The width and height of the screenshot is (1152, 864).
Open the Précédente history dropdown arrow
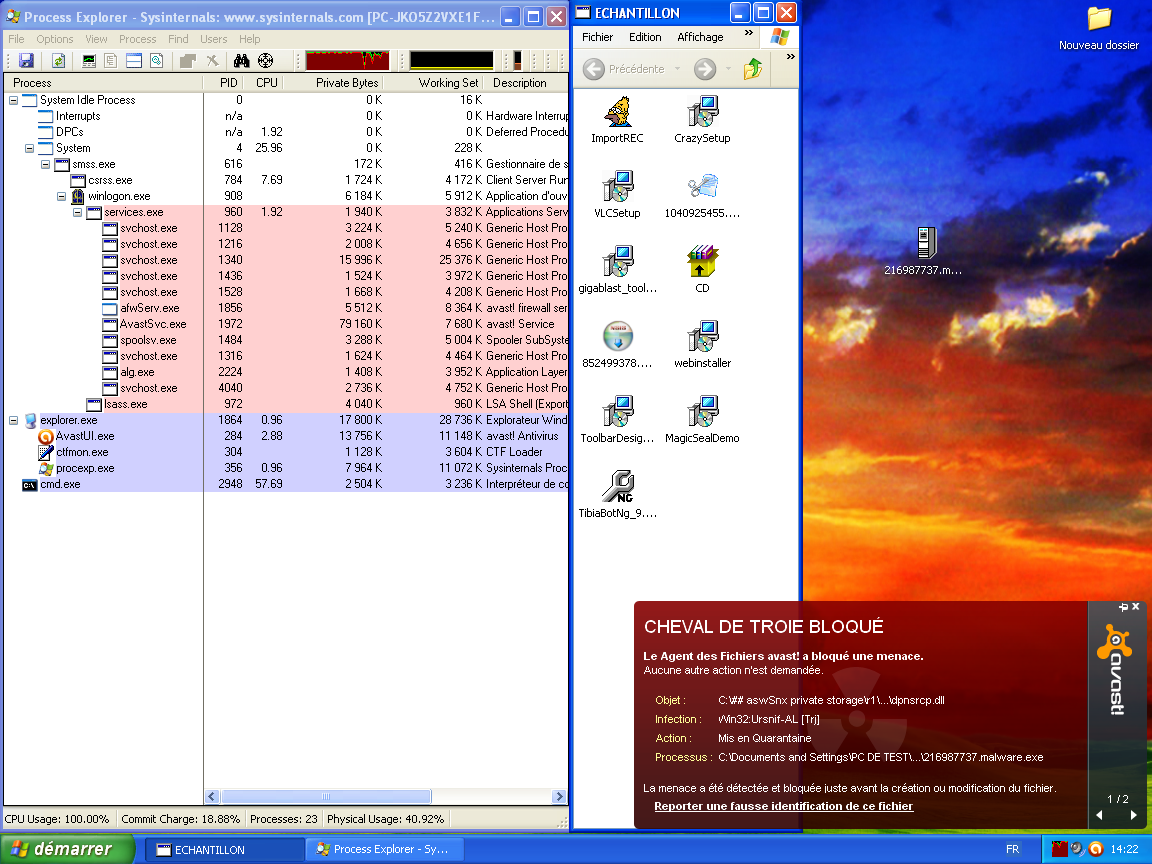tap(677, 69)
